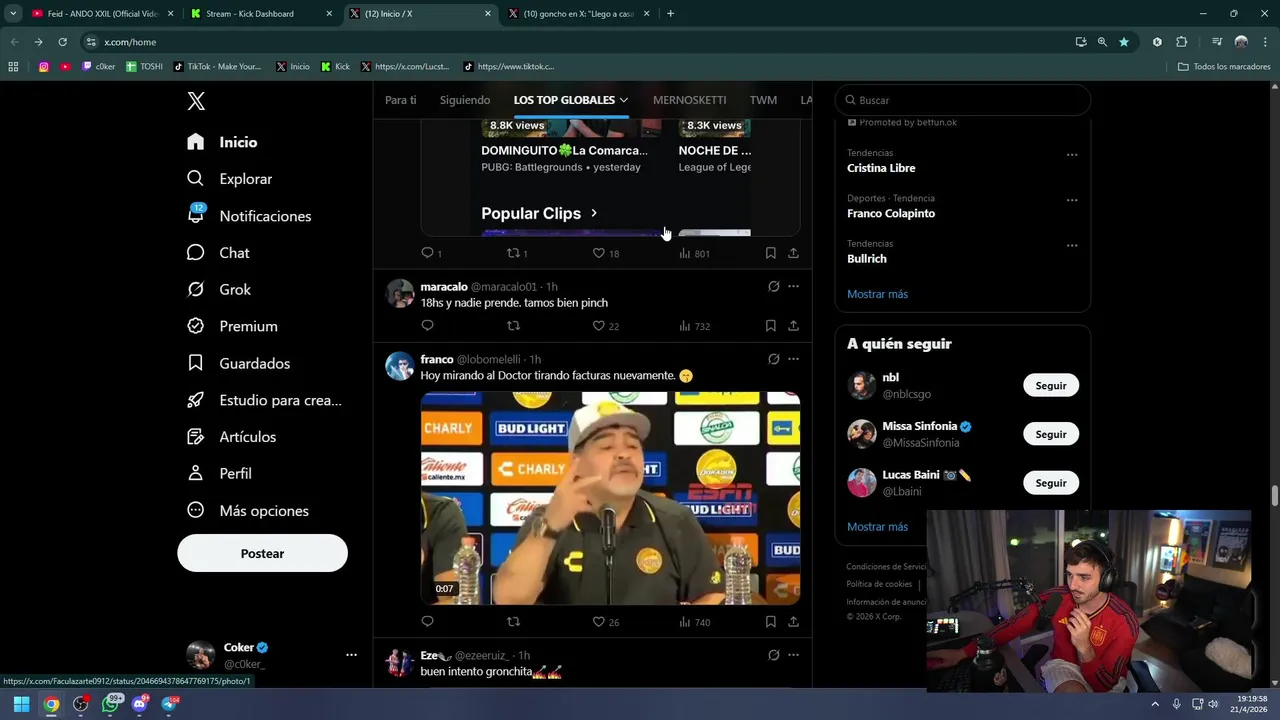Show more trends with Mostrar más
Screen dimensions: 1280x720
877,294
